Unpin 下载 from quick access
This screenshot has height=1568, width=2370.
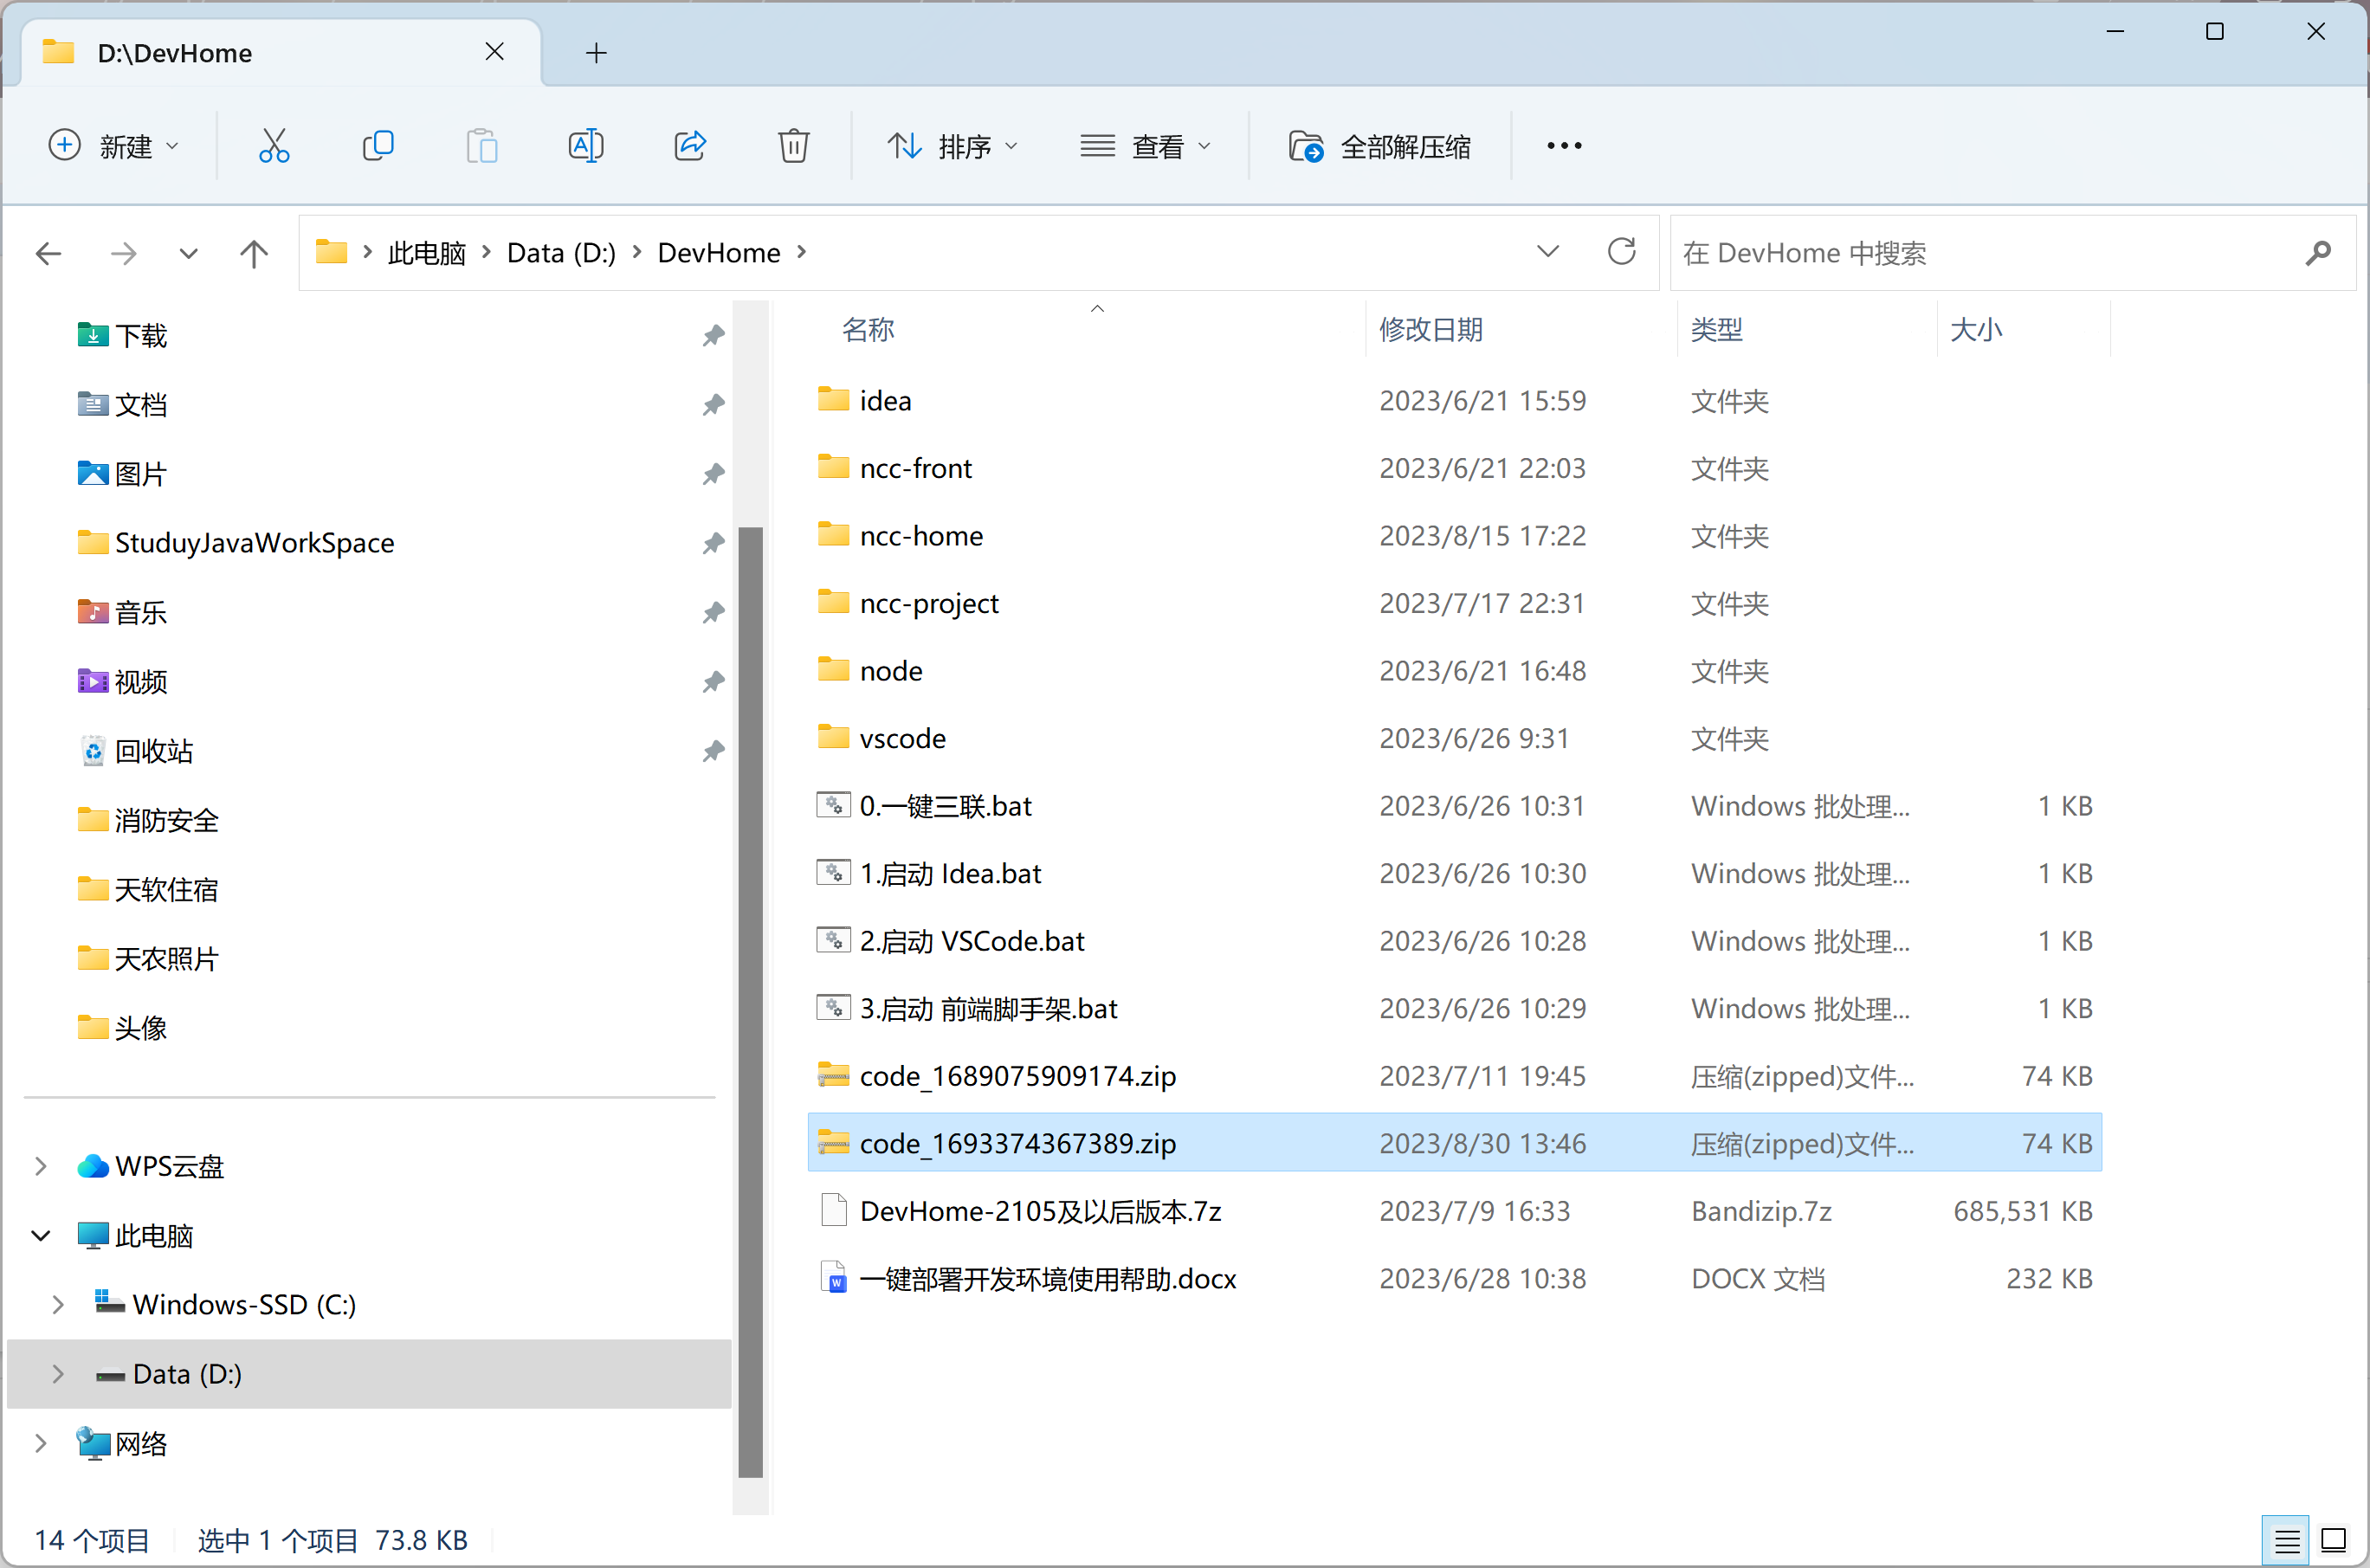pyautogui.click(x=713, y=336)
